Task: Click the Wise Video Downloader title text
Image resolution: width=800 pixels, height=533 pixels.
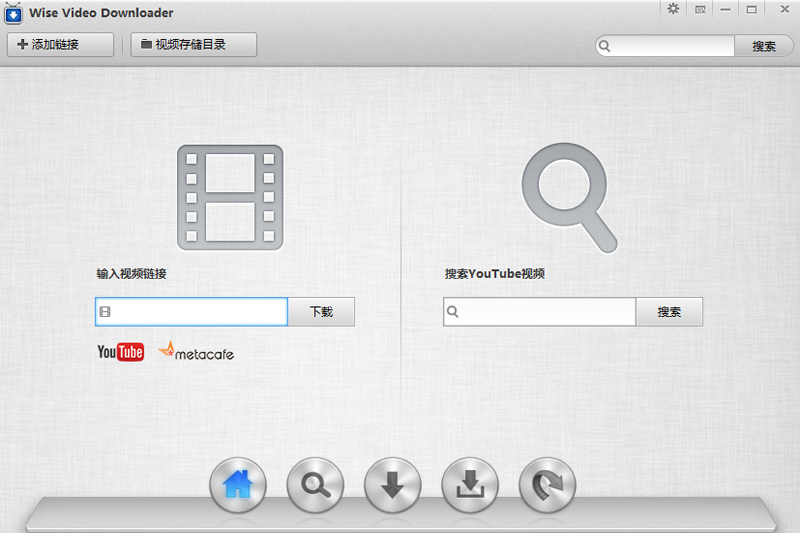Action: pos(101,13)
